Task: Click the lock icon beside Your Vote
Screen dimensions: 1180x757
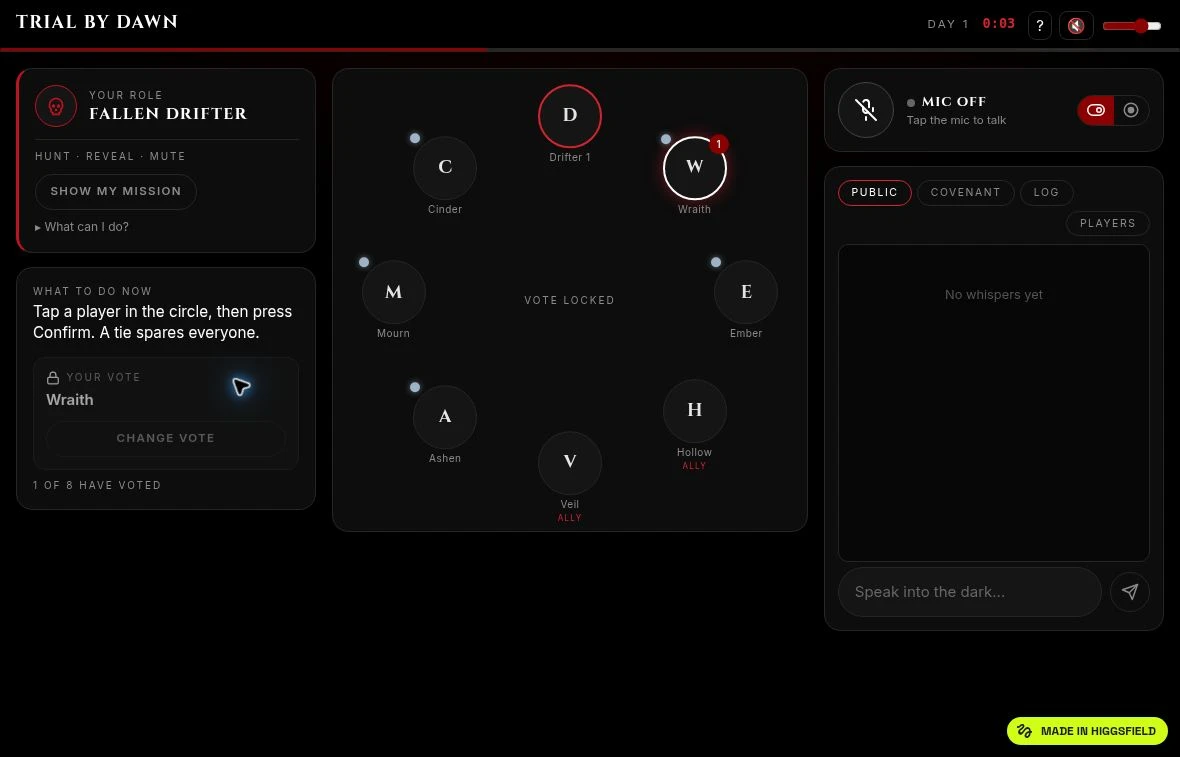Action: click(53, 378)
